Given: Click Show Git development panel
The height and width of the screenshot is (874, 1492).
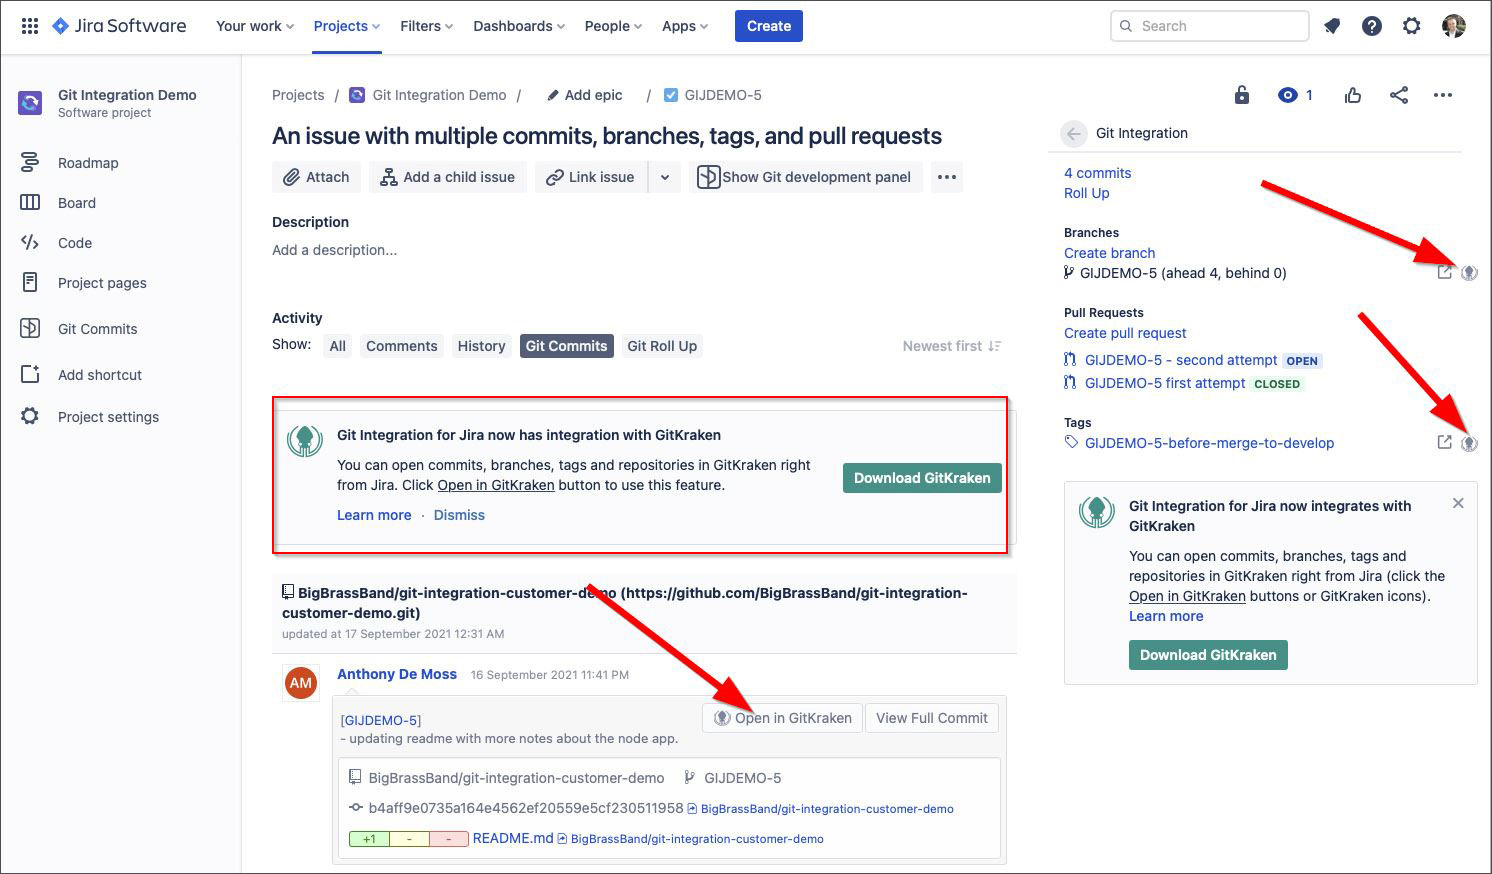Looking at the screenshot, I should point(805,177).
